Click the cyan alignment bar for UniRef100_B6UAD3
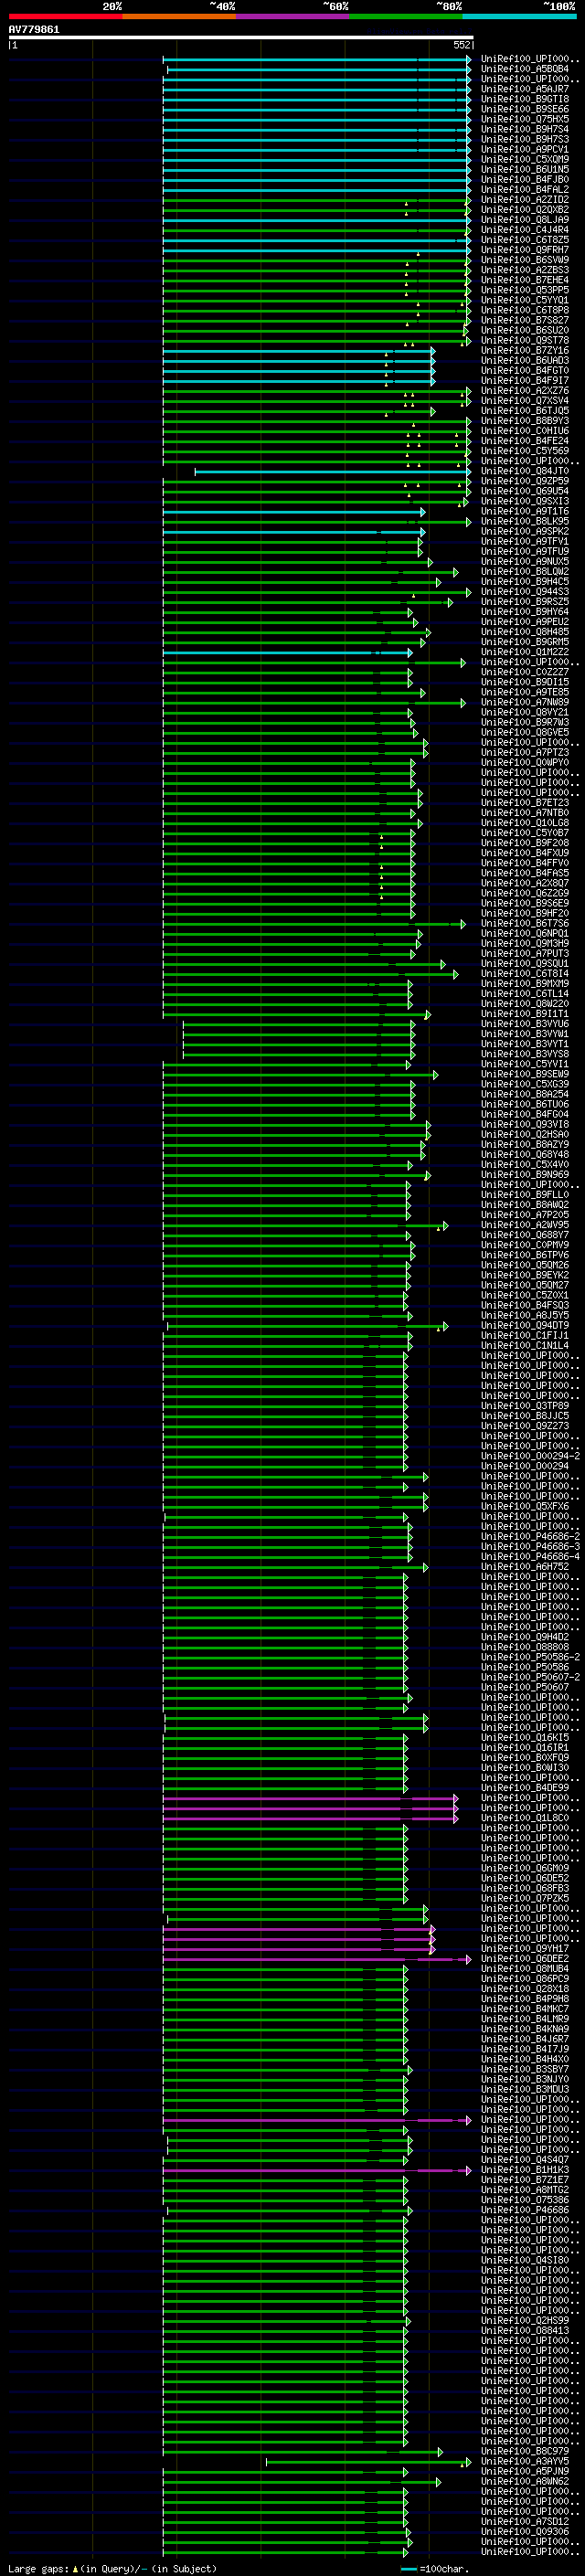 click(x=298, y=361)
